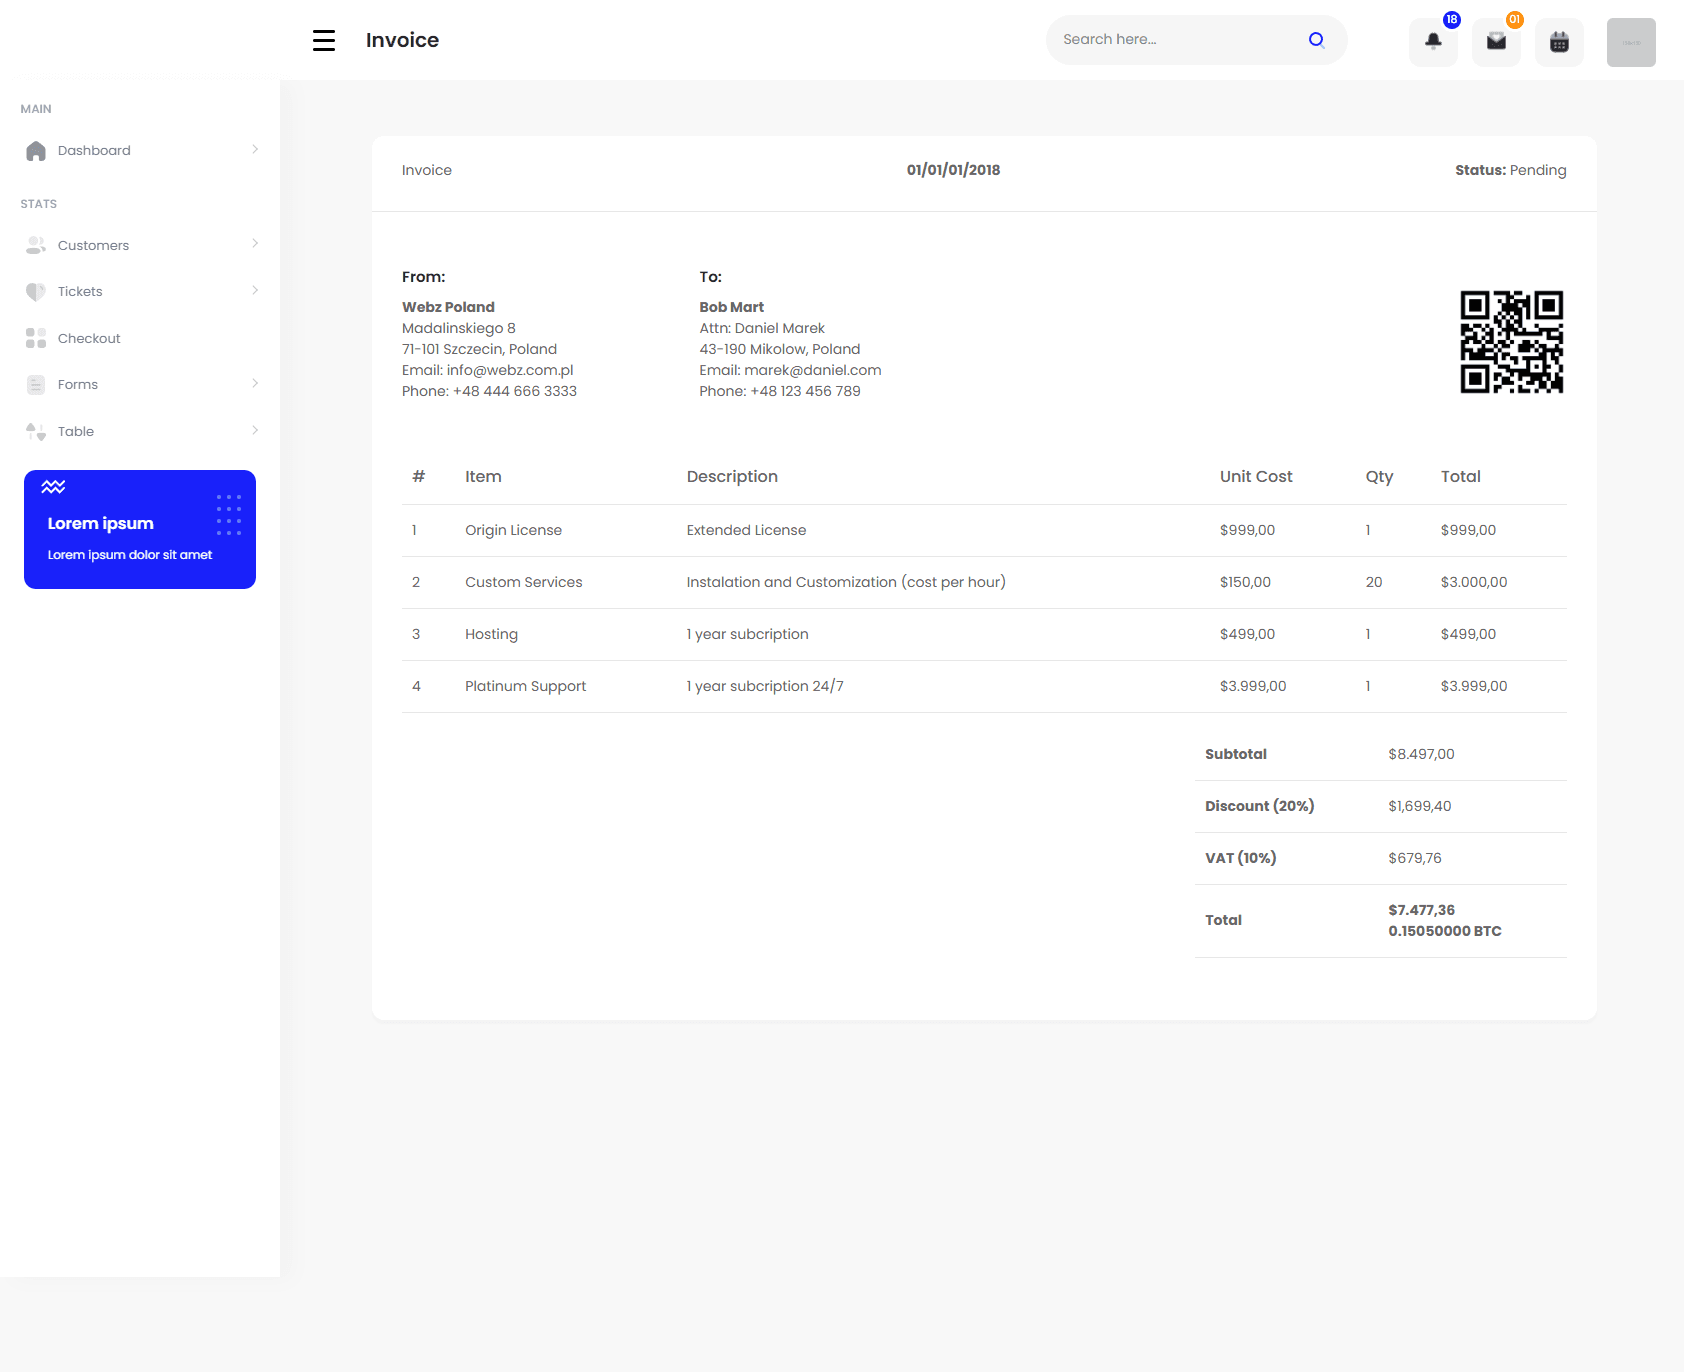Expand the Forms menu chevron

coord(256,384)
